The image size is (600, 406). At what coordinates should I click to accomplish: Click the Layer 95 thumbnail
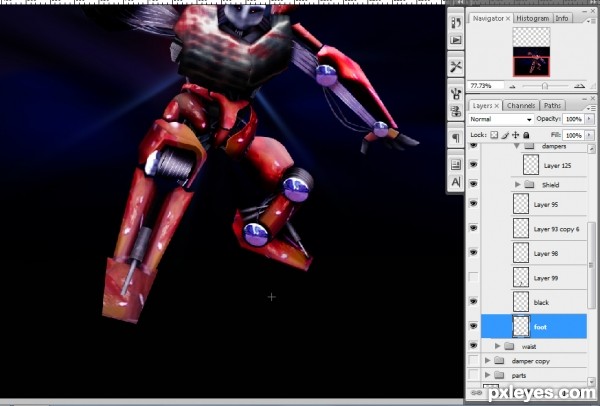[521, 204]
